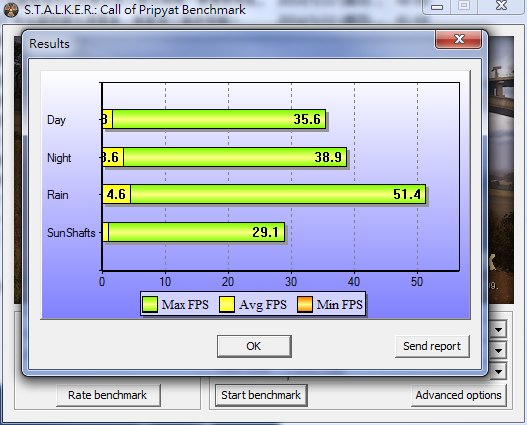This screenshot has height=425, width=527.
Task: Click the Min FPS legend text
Action: pos(340,305)
